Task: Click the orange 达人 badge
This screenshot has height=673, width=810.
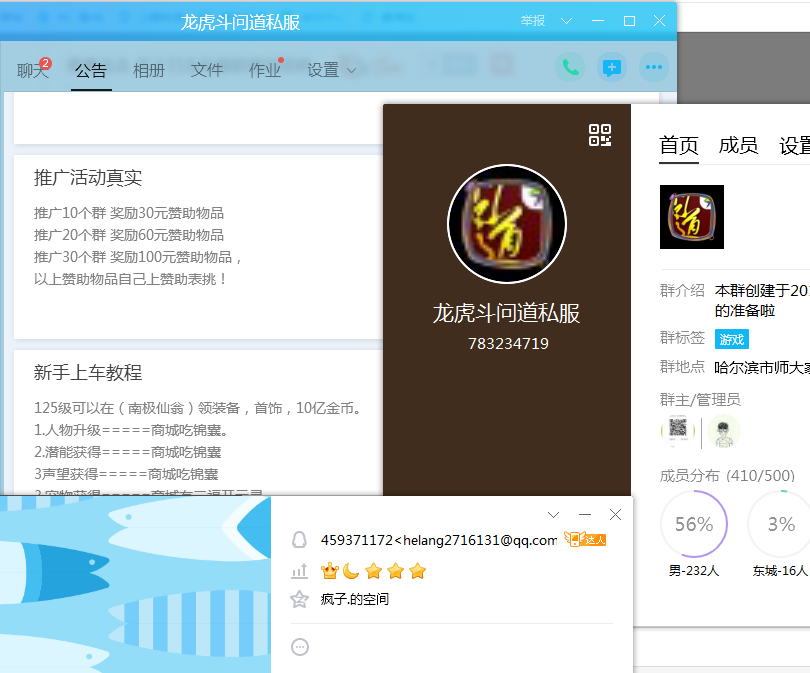Action: tap(586, 540)
